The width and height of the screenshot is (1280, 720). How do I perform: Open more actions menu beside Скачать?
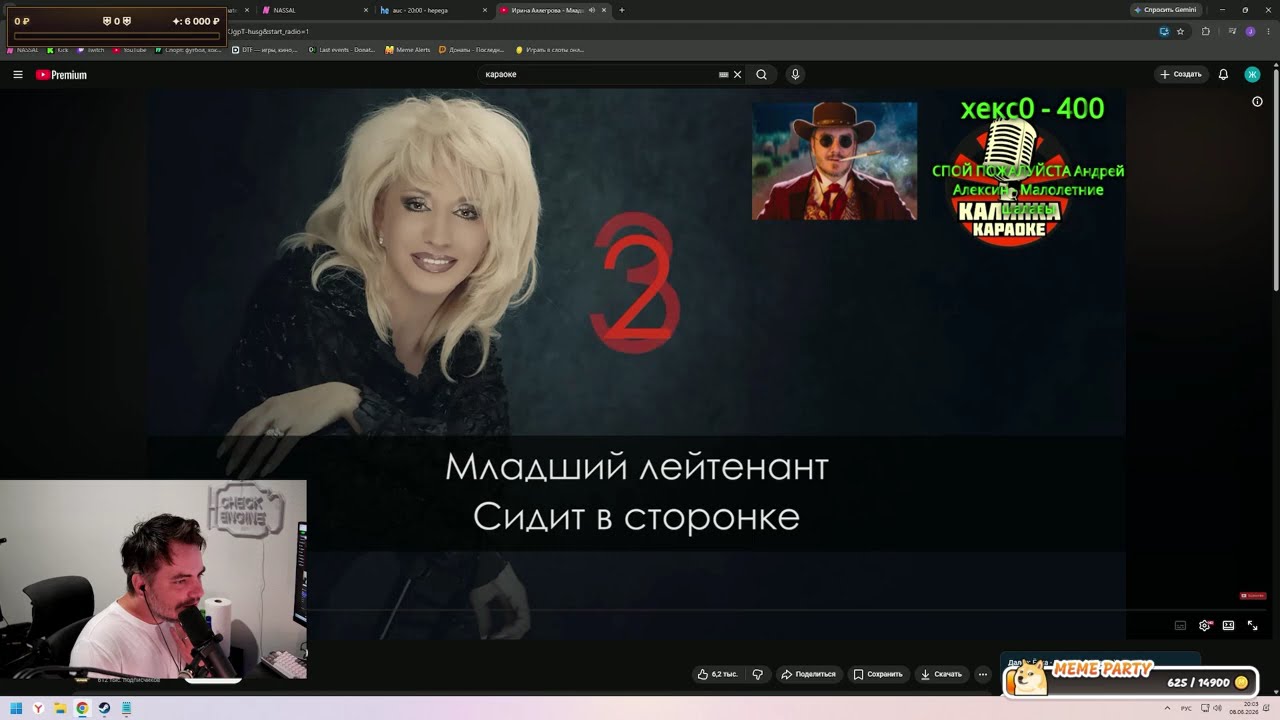pos(983,674)
